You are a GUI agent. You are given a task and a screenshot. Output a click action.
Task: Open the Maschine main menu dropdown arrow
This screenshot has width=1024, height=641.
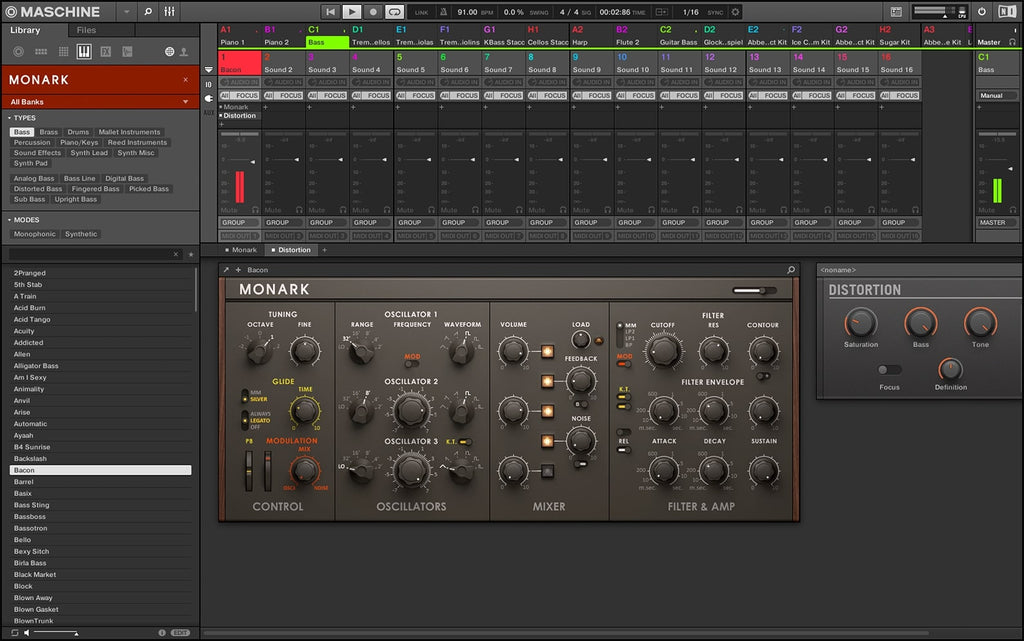(125, 12)
